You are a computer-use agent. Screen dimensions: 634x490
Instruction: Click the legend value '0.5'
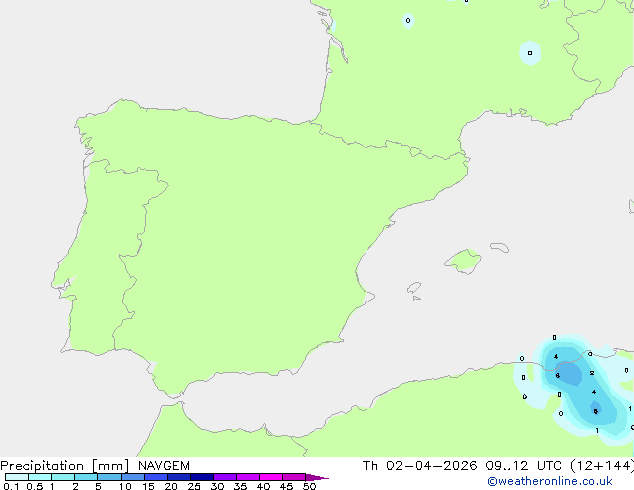click(x=35, y=486)
